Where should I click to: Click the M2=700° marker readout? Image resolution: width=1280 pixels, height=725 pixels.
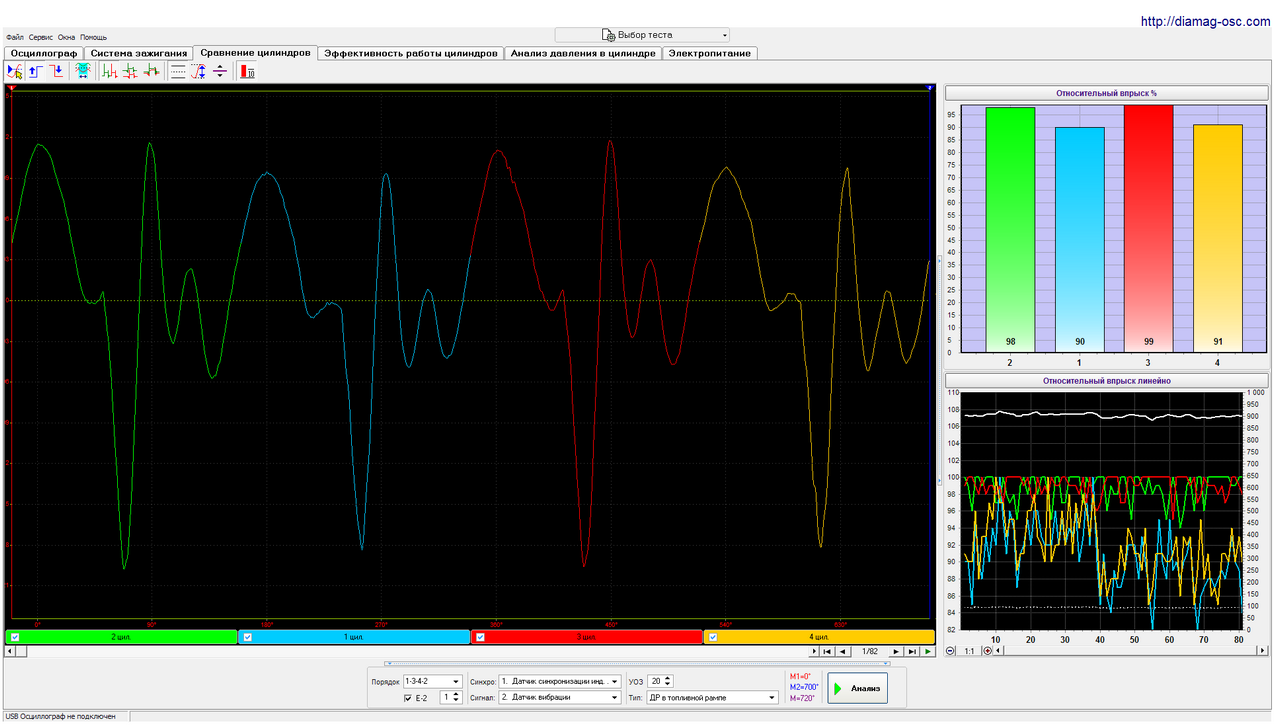point(803,687)
